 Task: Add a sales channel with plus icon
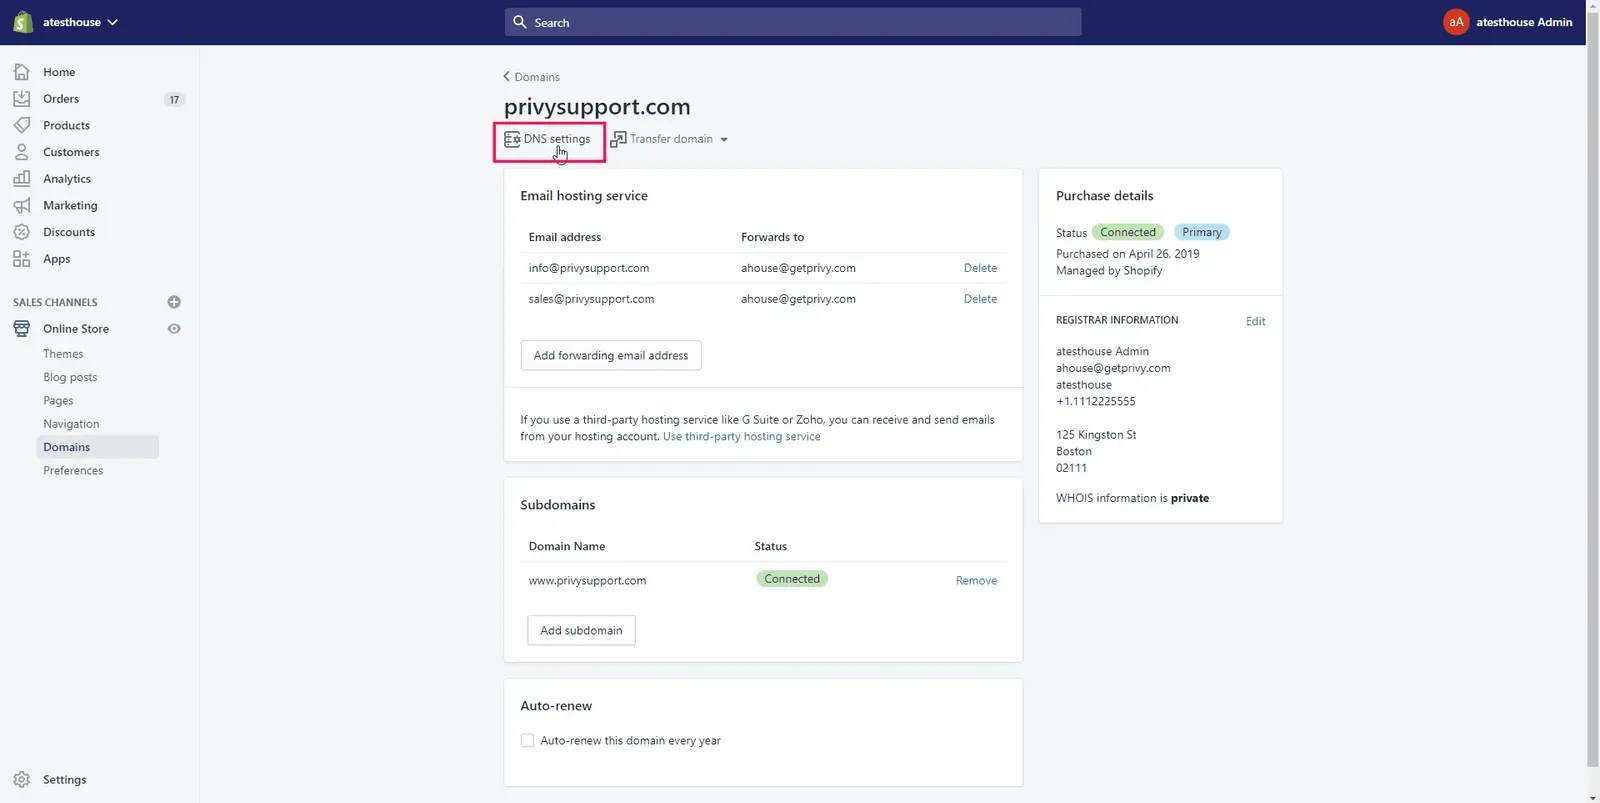[x=174, y=302]
